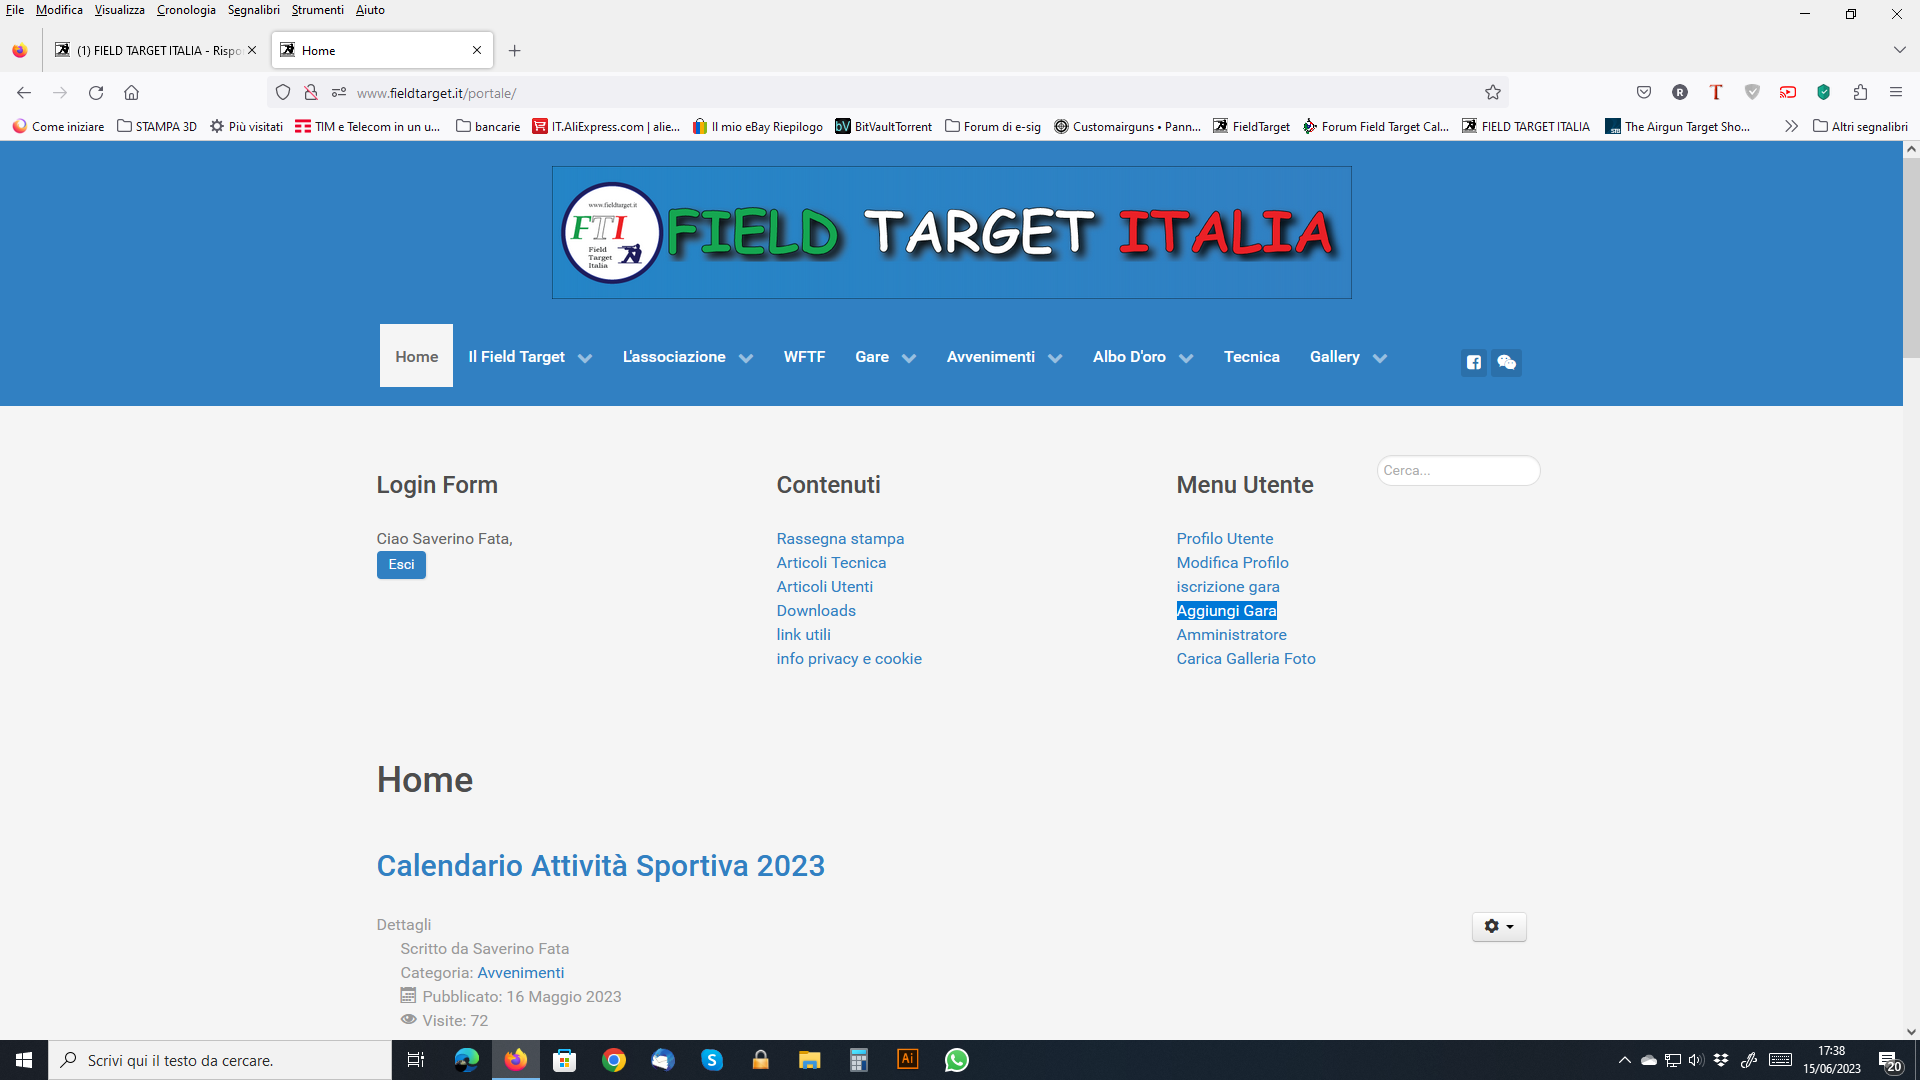Click the Cerca search field
The height and width of the screenshot is (1080, 1920).
tap(1458, 470)
